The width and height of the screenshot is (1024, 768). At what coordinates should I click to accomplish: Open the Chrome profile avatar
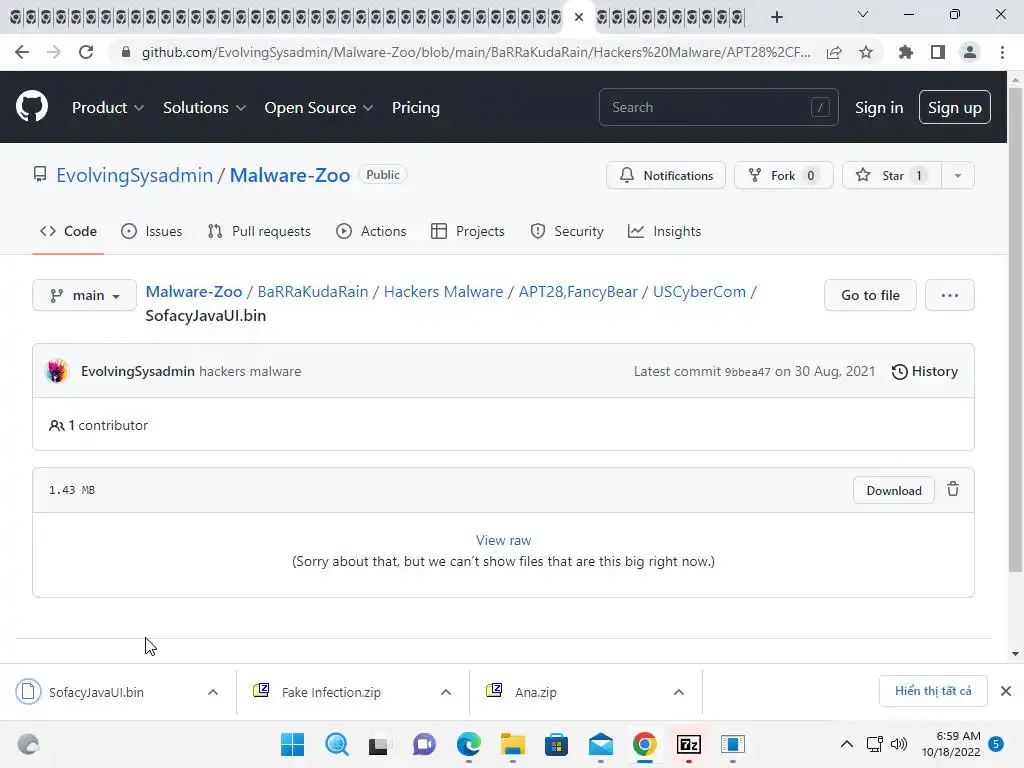tap(970, 52)
